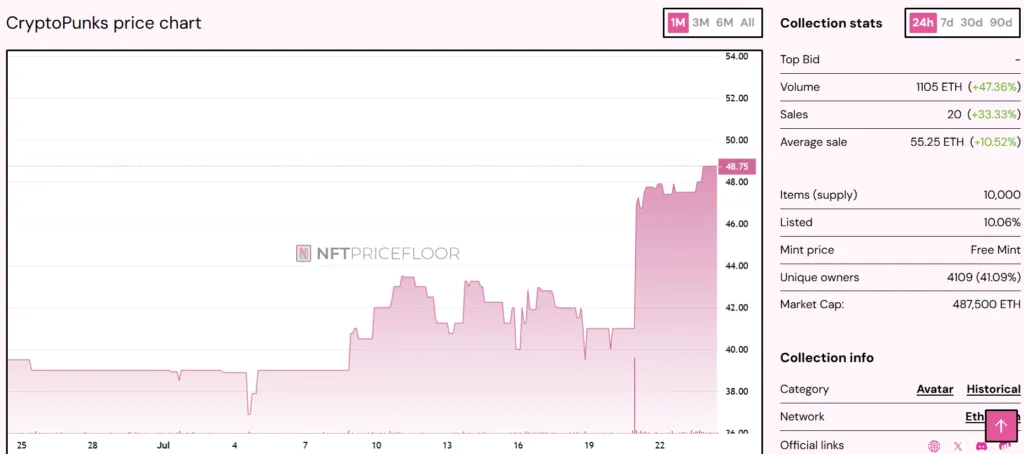Select 7d collection stats period
Screen dimensions: 1024x454
pos(946,23)
